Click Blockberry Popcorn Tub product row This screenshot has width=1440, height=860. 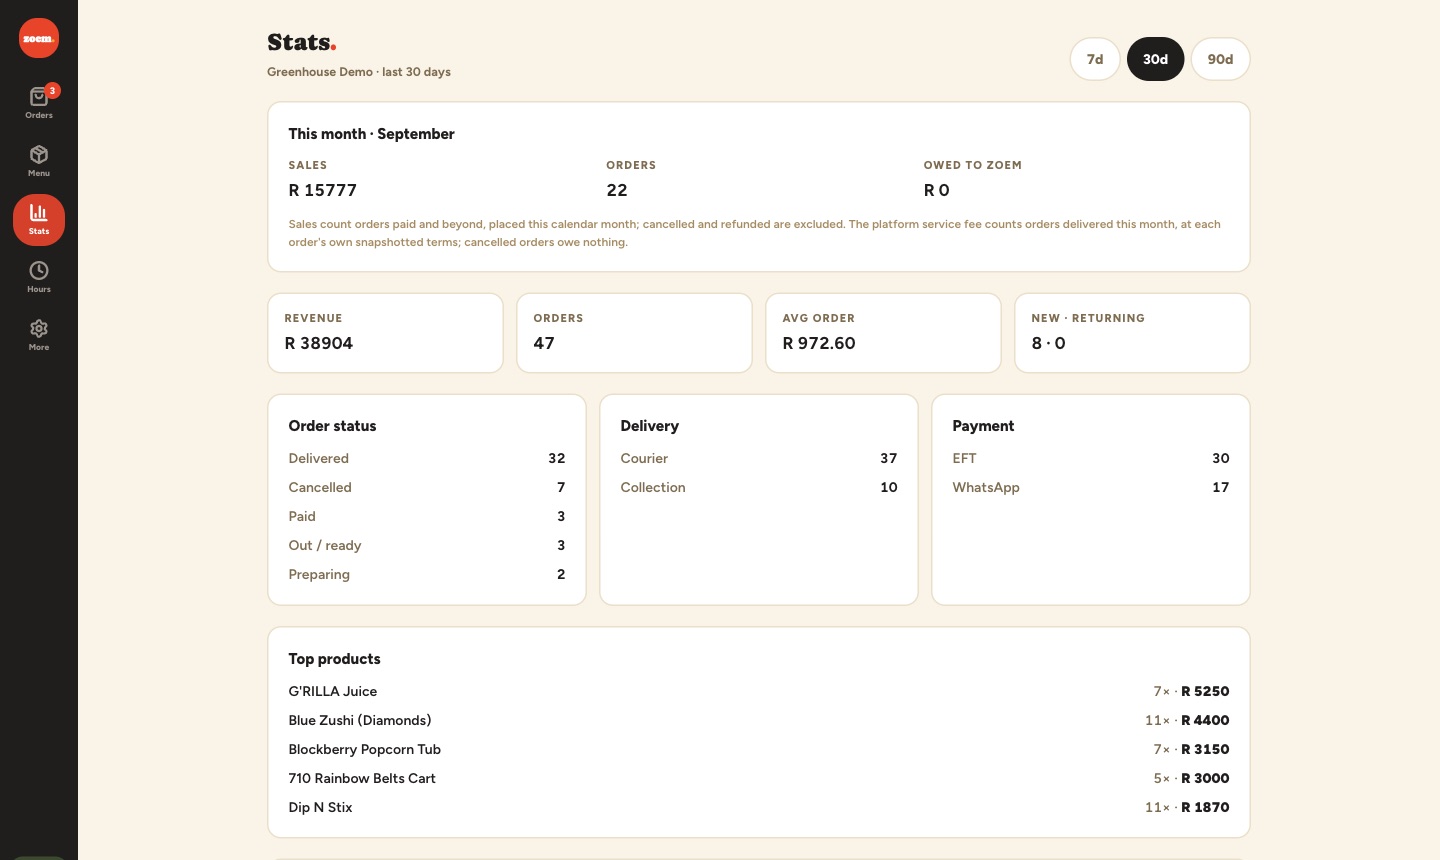point(759,749)
